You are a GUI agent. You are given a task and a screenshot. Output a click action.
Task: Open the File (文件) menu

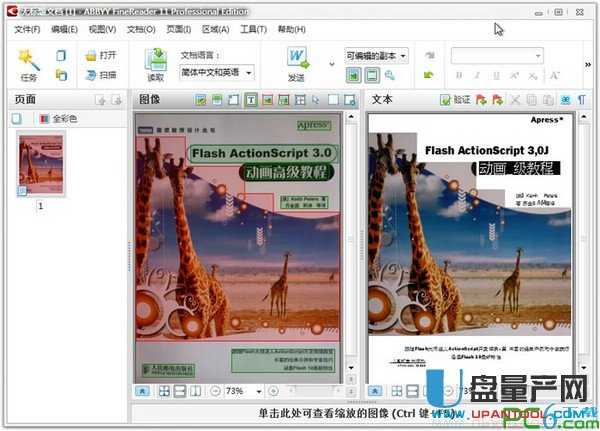pyautogui.click(x=27, y=30)
